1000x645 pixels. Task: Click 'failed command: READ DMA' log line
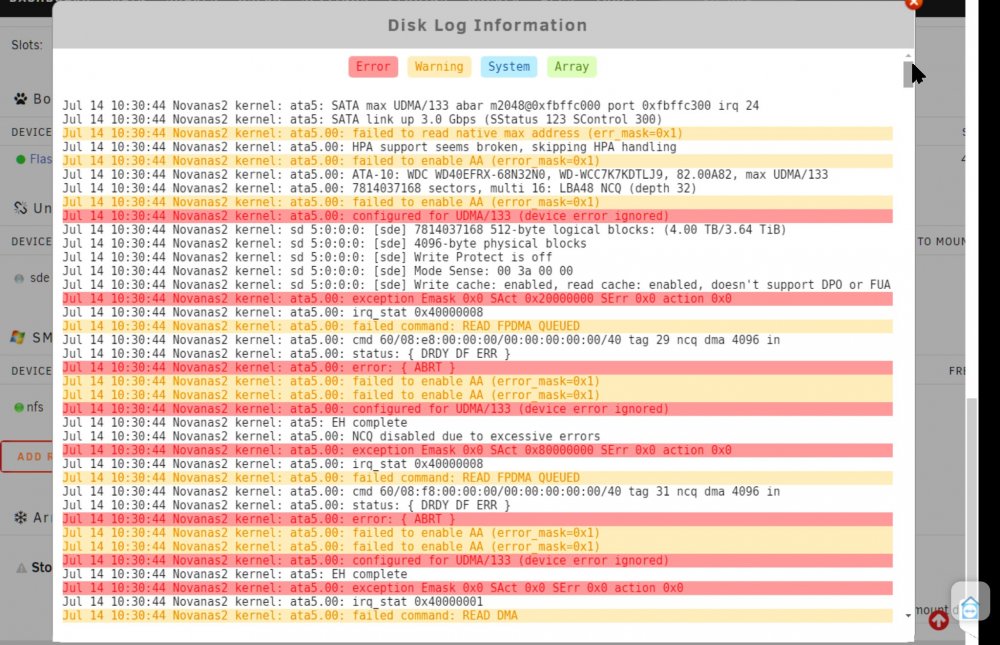(x=477, y=616)
